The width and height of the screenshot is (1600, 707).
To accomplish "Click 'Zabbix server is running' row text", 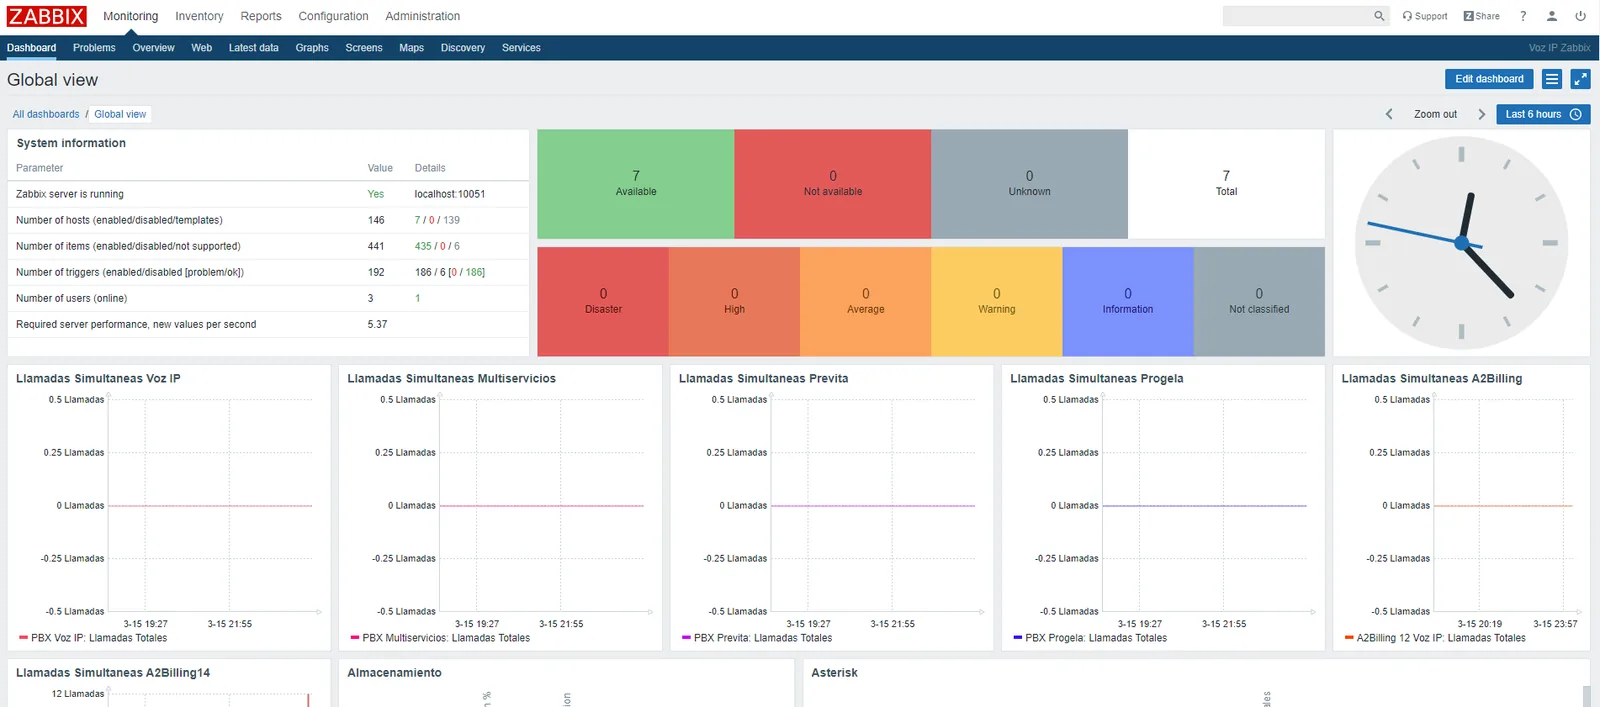I will pos(70,194).
